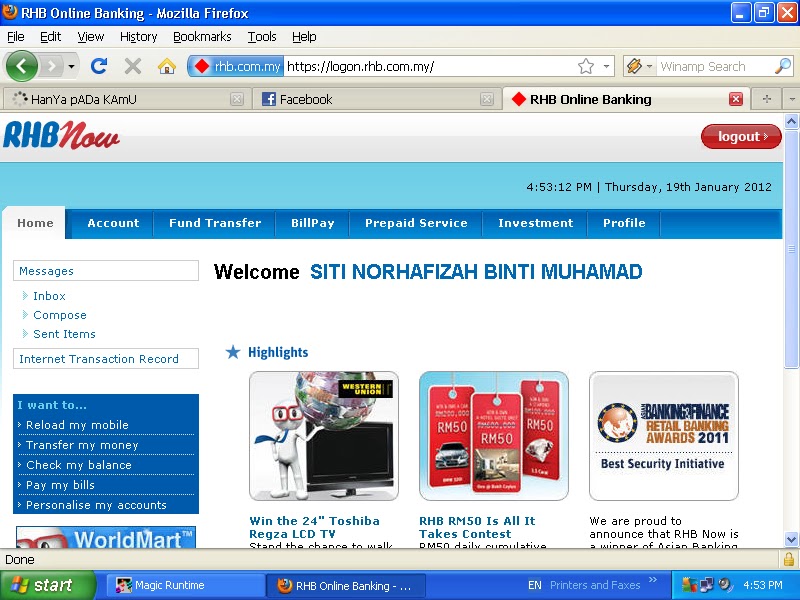Close the Facebook tab
This screenshot has width=800, height=600.
(487, 99)
